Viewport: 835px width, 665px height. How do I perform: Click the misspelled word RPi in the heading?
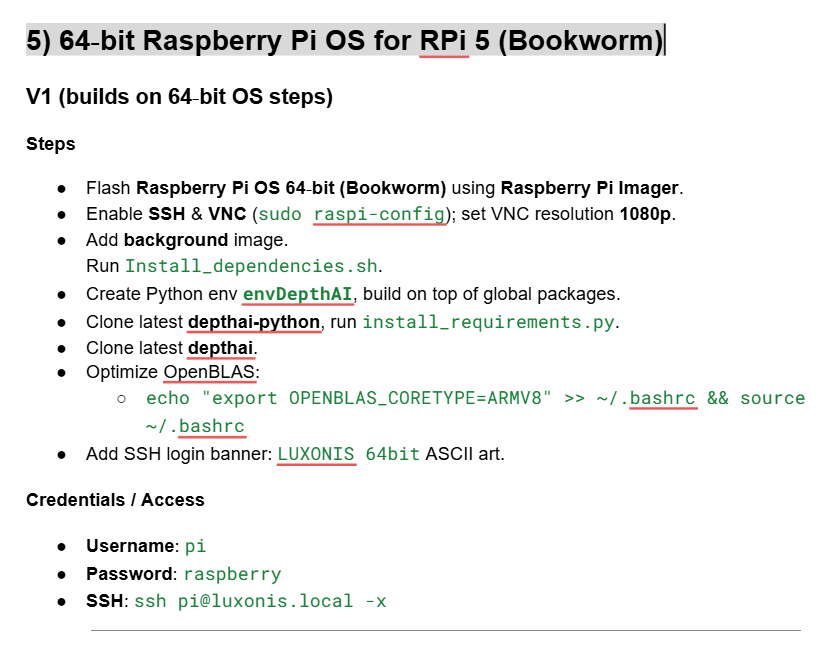coord(444,41)
